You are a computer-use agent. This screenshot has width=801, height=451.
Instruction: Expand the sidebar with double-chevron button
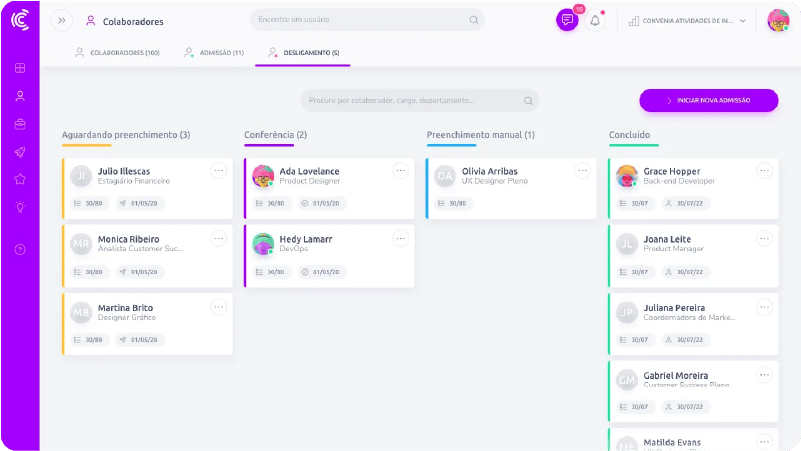coord(62,20)
